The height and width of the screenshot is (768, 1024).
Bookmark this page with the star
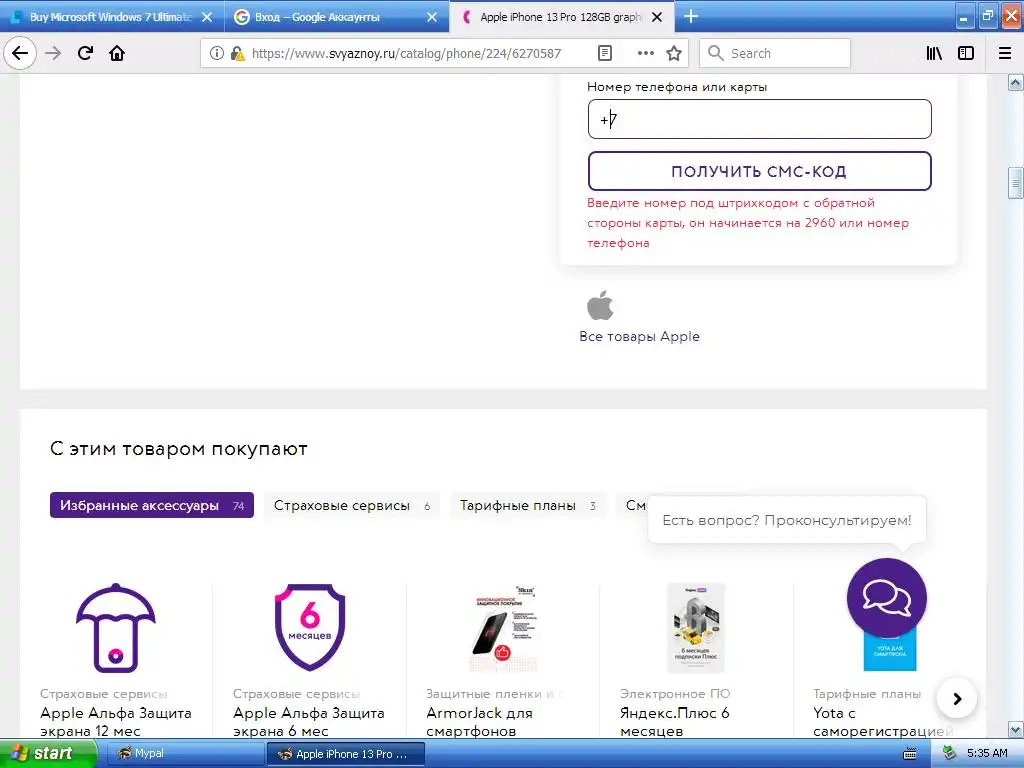coord(674,53)
